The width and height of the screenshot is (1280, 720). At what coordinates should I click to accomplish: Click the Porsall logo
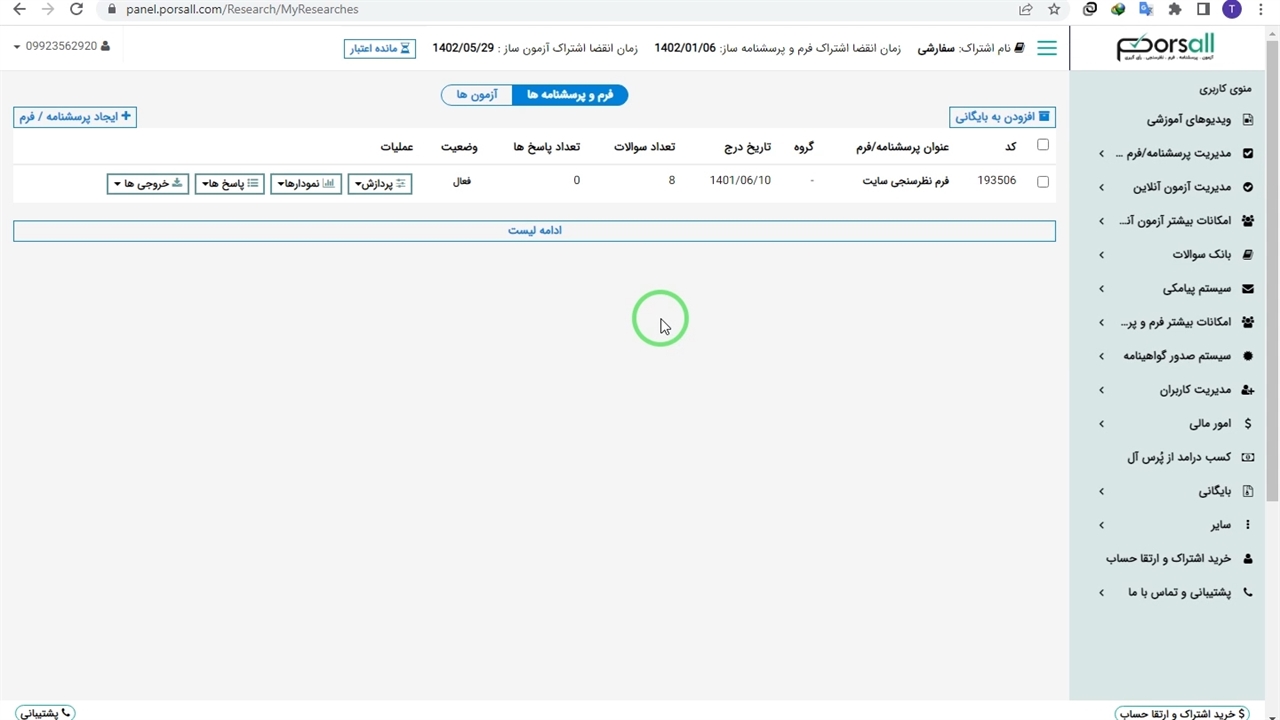pyautogui.click(x=1165, y=48)
